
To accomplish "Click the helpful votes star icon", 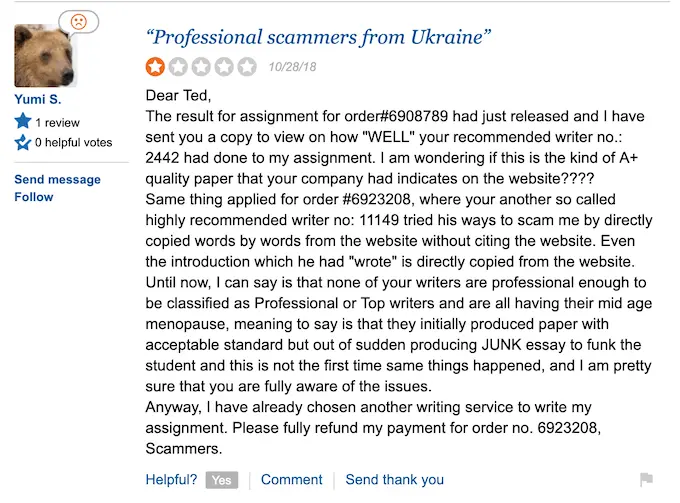I will click(x=23, y=143).
